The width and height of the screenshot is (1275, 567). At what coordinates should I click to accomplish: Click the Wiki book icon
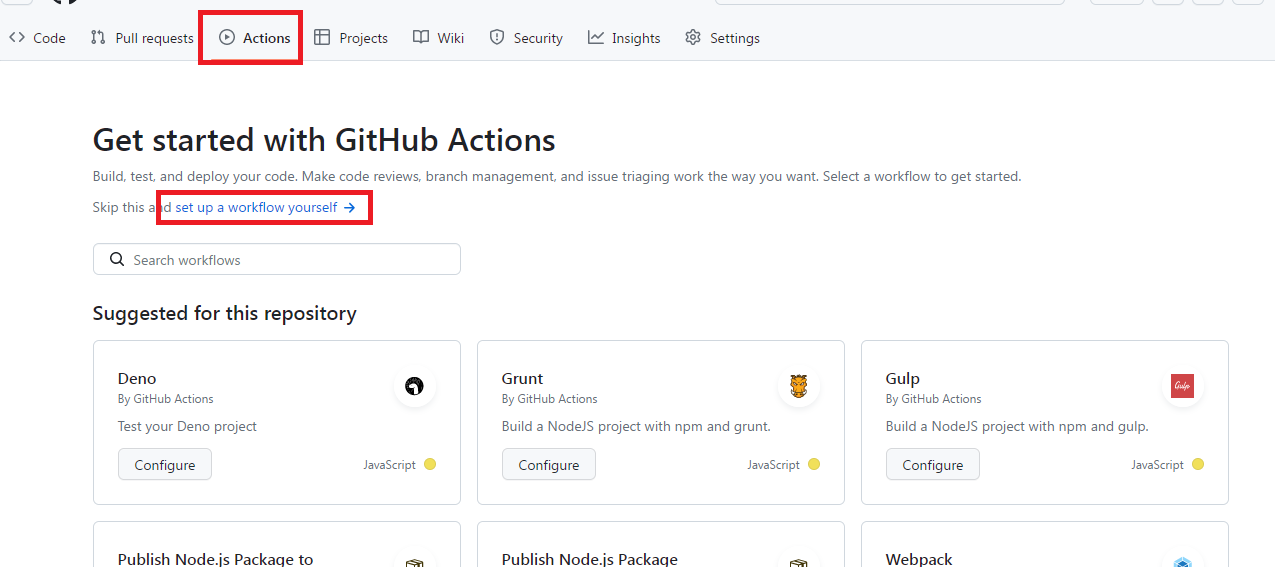[421, 38]
